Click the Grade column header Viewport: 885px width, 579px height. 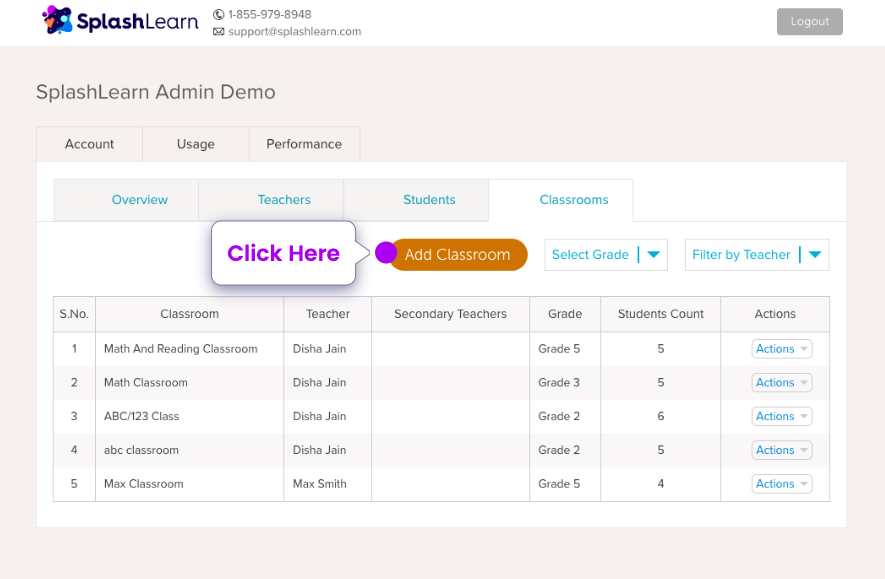pyautogui.click(x=565, y=314)
